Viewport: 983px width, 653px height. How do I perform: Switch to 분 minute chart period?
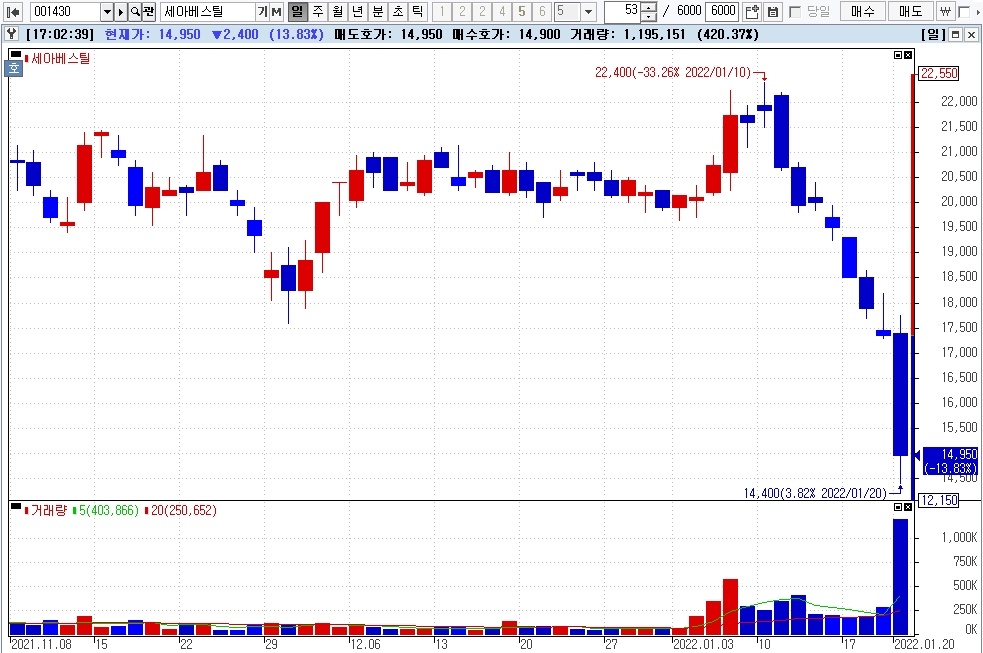(378, 11)
